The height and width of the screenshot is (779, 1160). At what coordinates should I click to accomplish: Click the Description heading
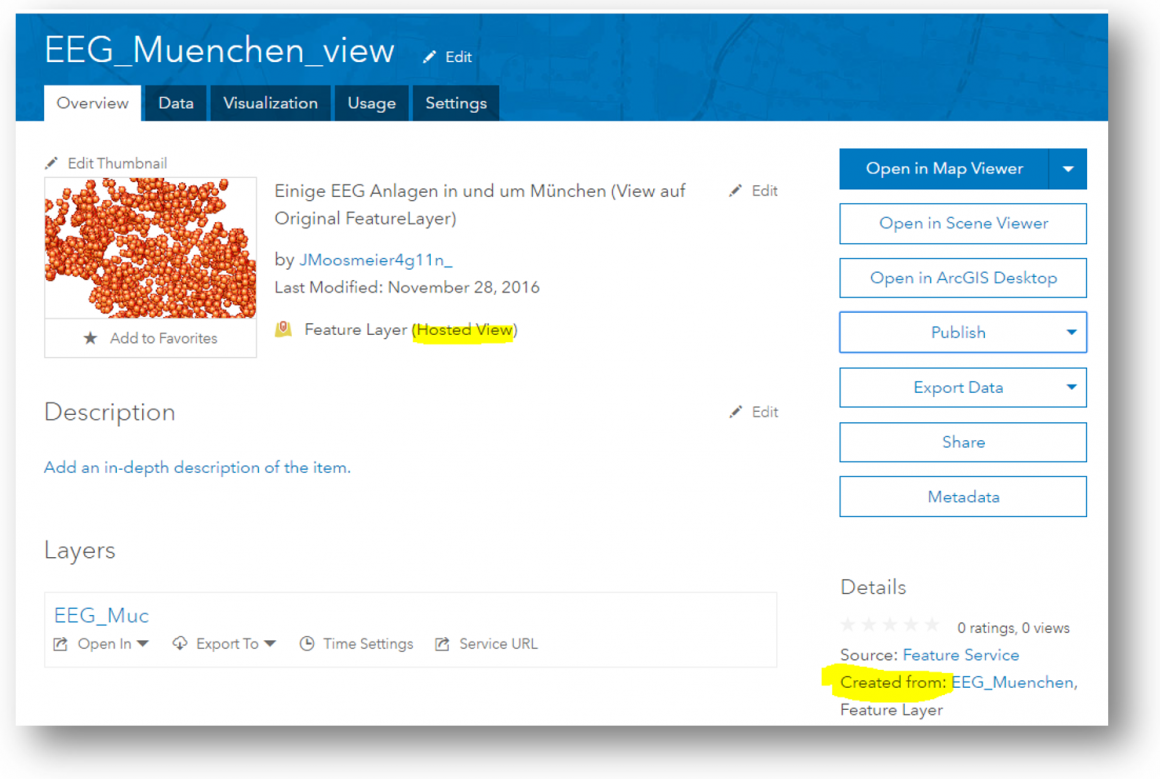tap(109, 412)
